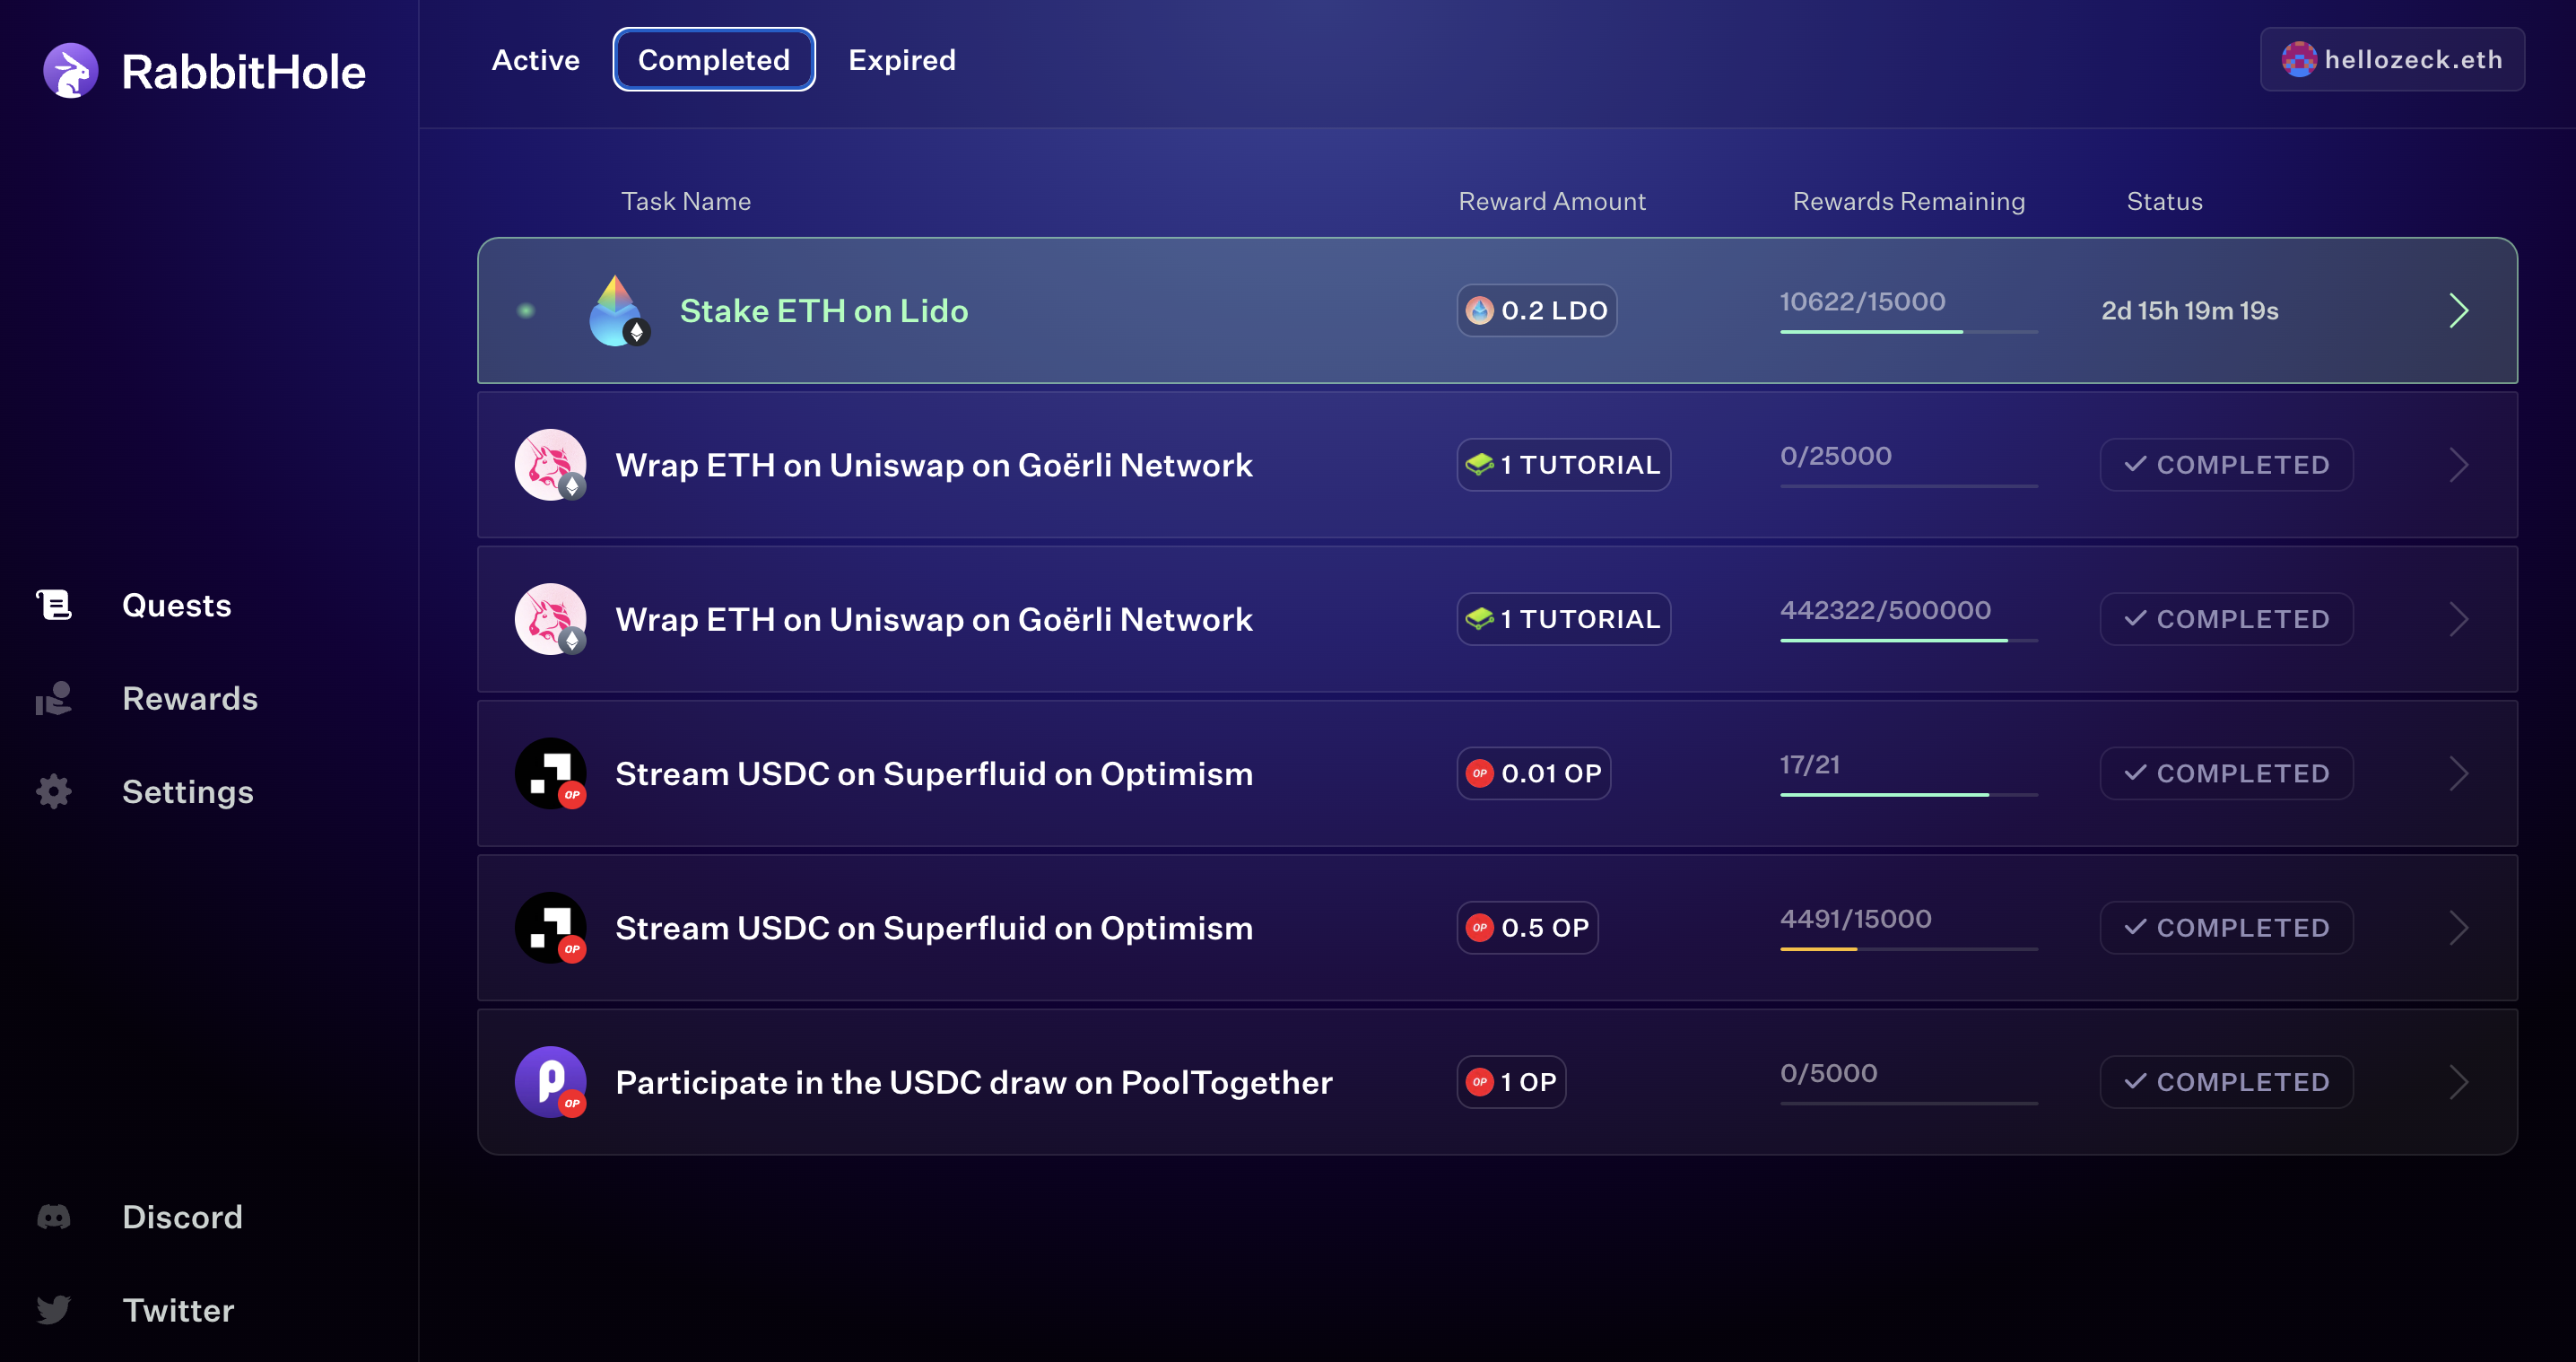
Task: Click the green tutorial icon on the 442322/500000 row
Action: pyautogui.click(x=1480, y=619)
